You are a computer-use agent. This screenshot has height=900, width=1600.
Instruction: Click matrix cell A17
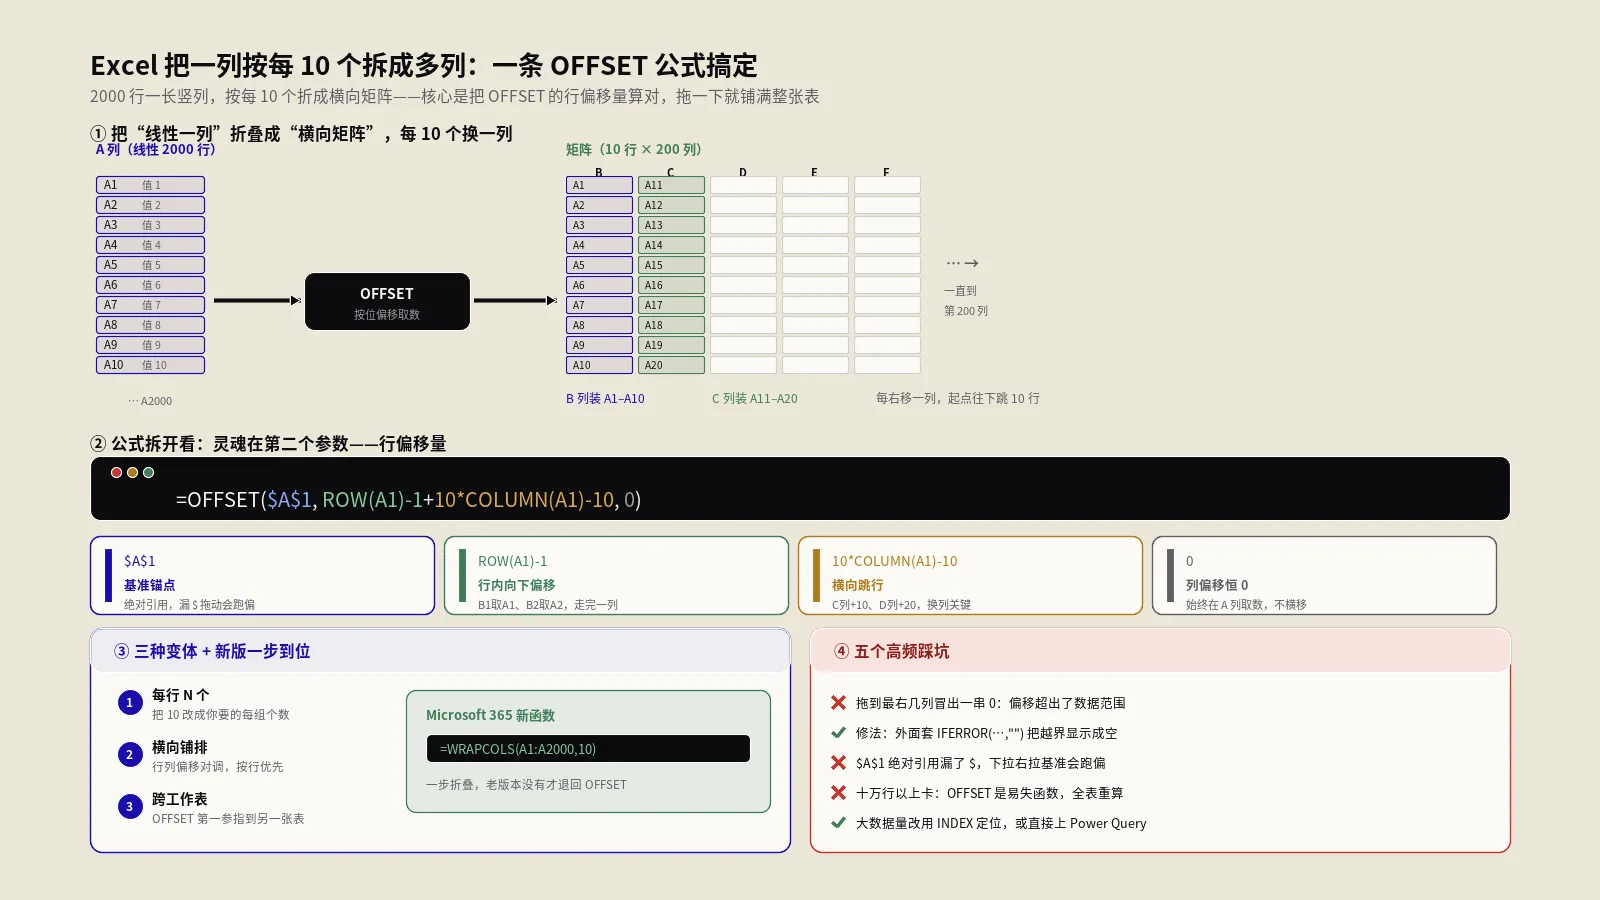(671, 305)
